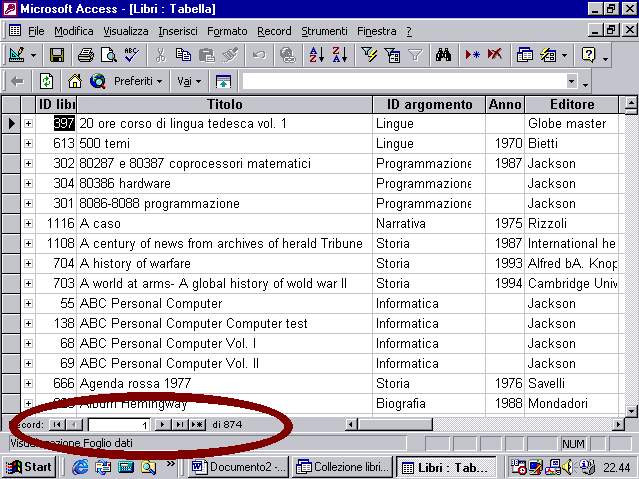This screenshot has height=479, width=639.
Task: Open the Vai dropdown menu
Action: click(x=189, y=81)
